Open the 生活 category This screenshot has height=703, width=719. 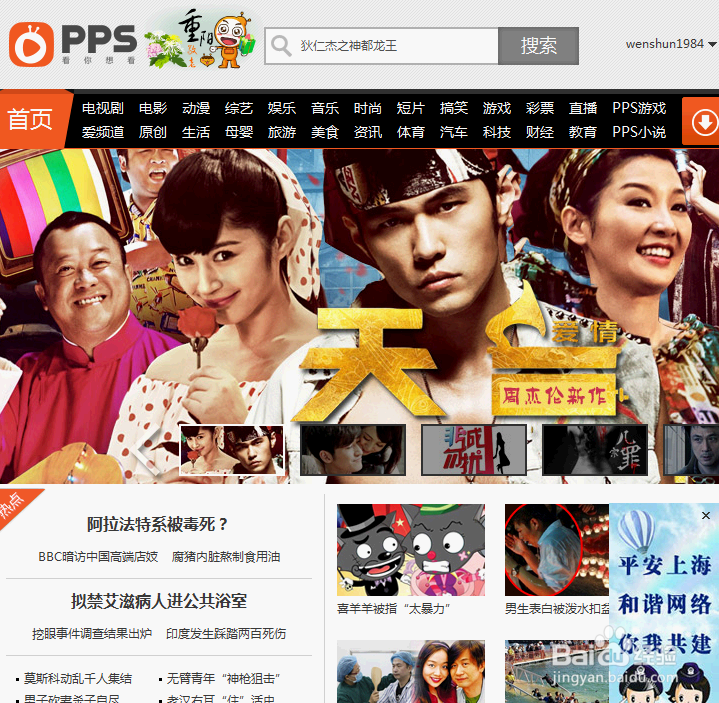click(196, 132)
